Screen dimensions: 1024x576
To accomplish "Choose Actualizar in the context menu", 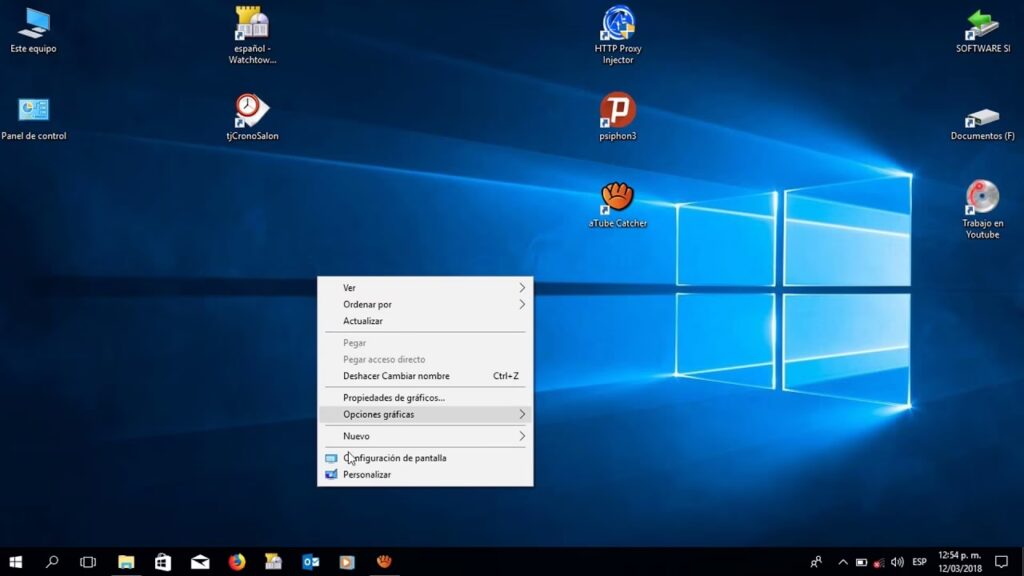I will (x=363, y=321).
